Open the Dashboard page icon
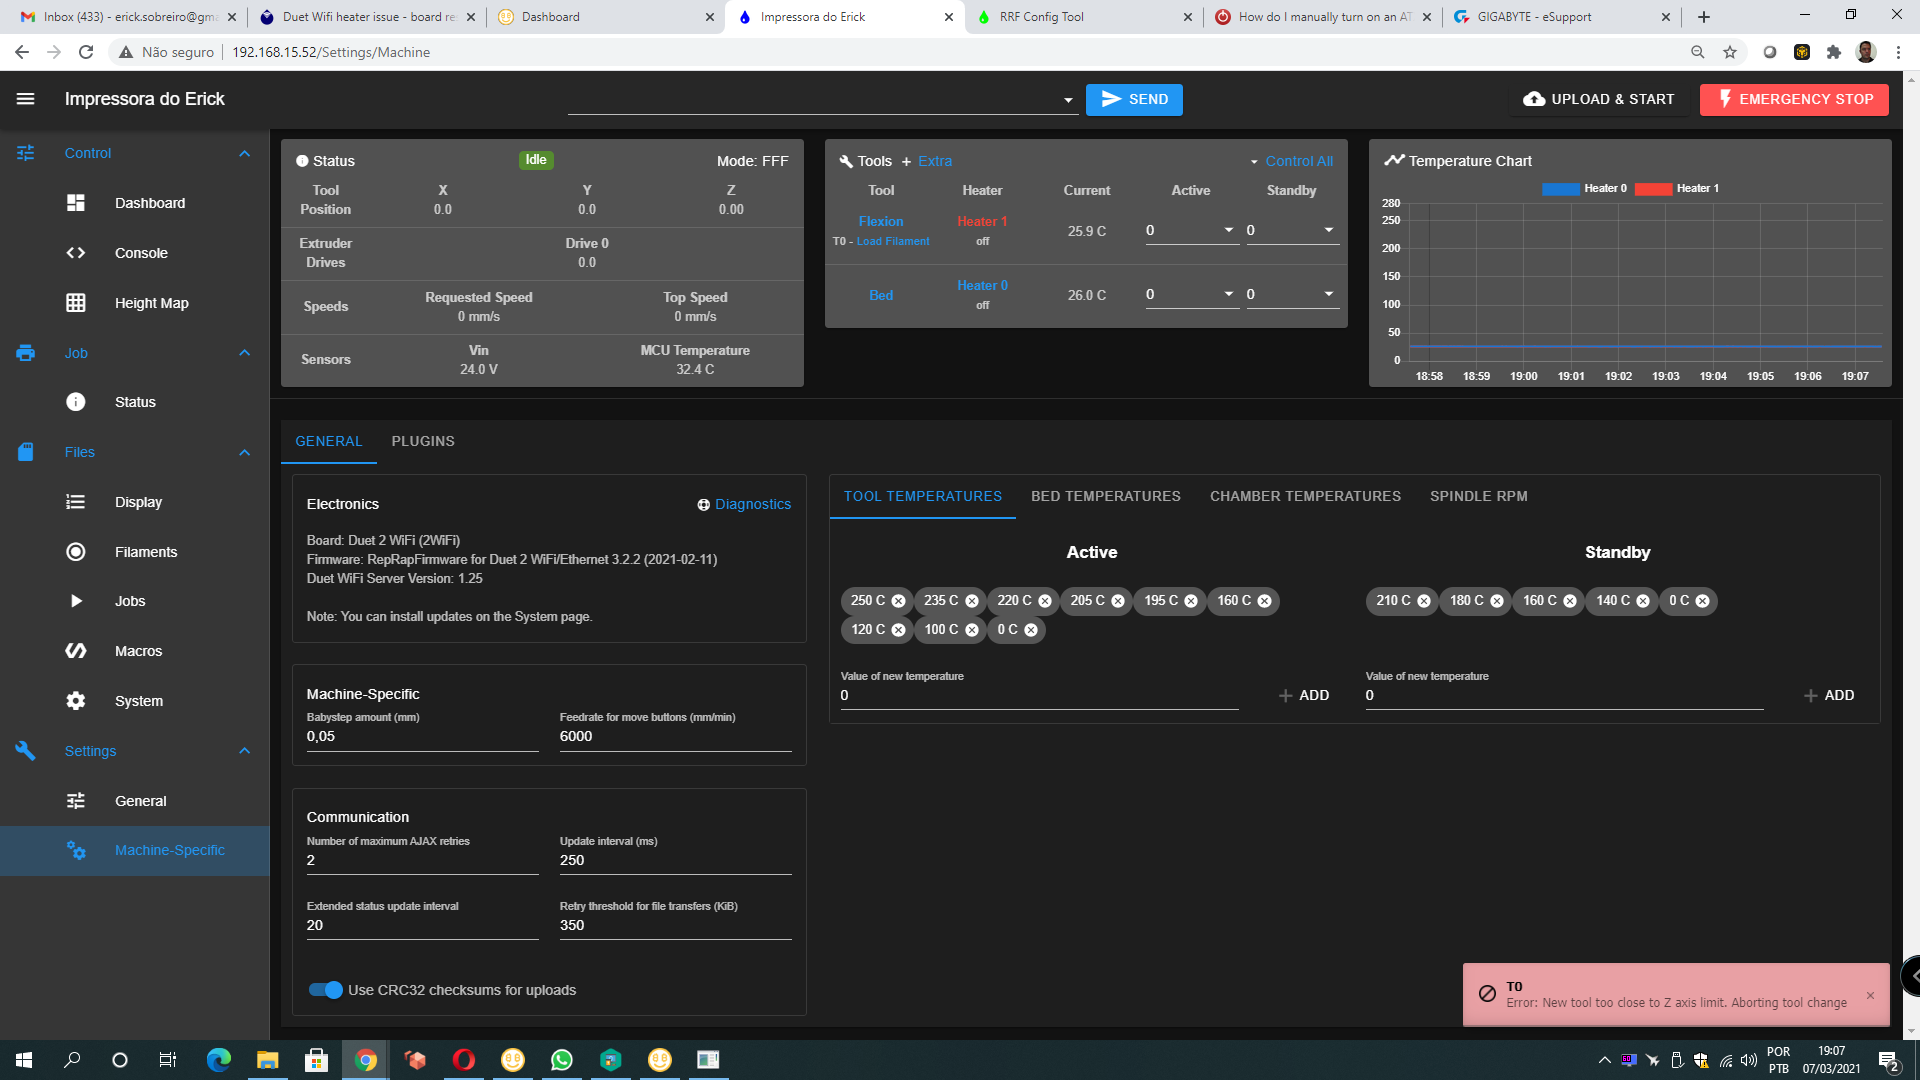The width and height of the screenshot is (1920, 1080). (76, 203)
